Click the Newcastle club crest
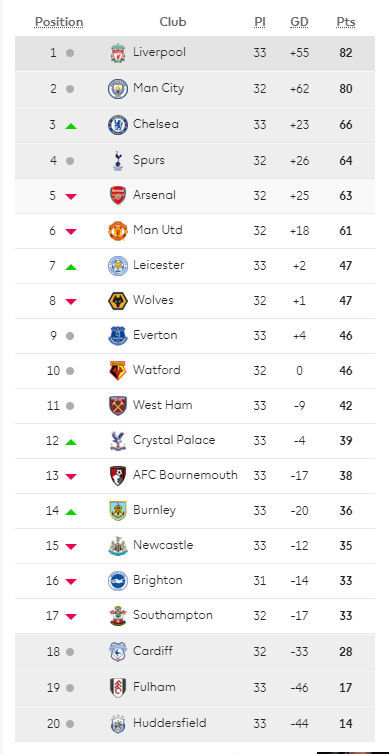Screen dimensions: 389x754 click(x=118, y=546)
